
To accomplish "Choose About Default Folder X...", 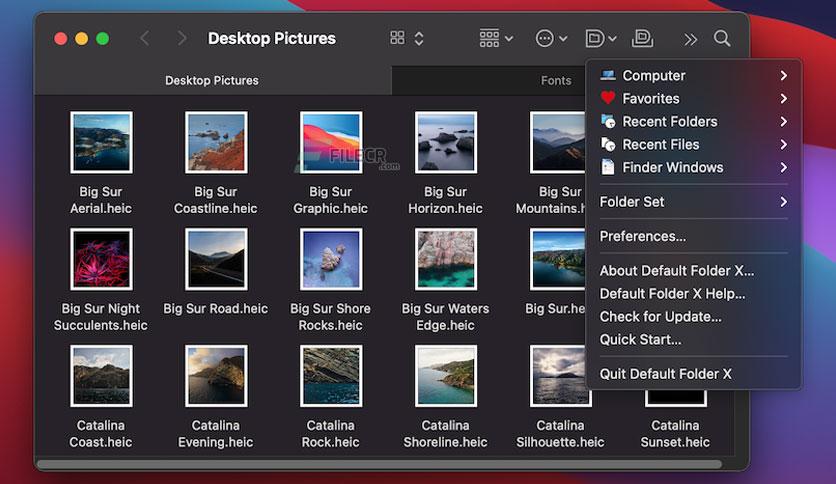I will 693,271.
